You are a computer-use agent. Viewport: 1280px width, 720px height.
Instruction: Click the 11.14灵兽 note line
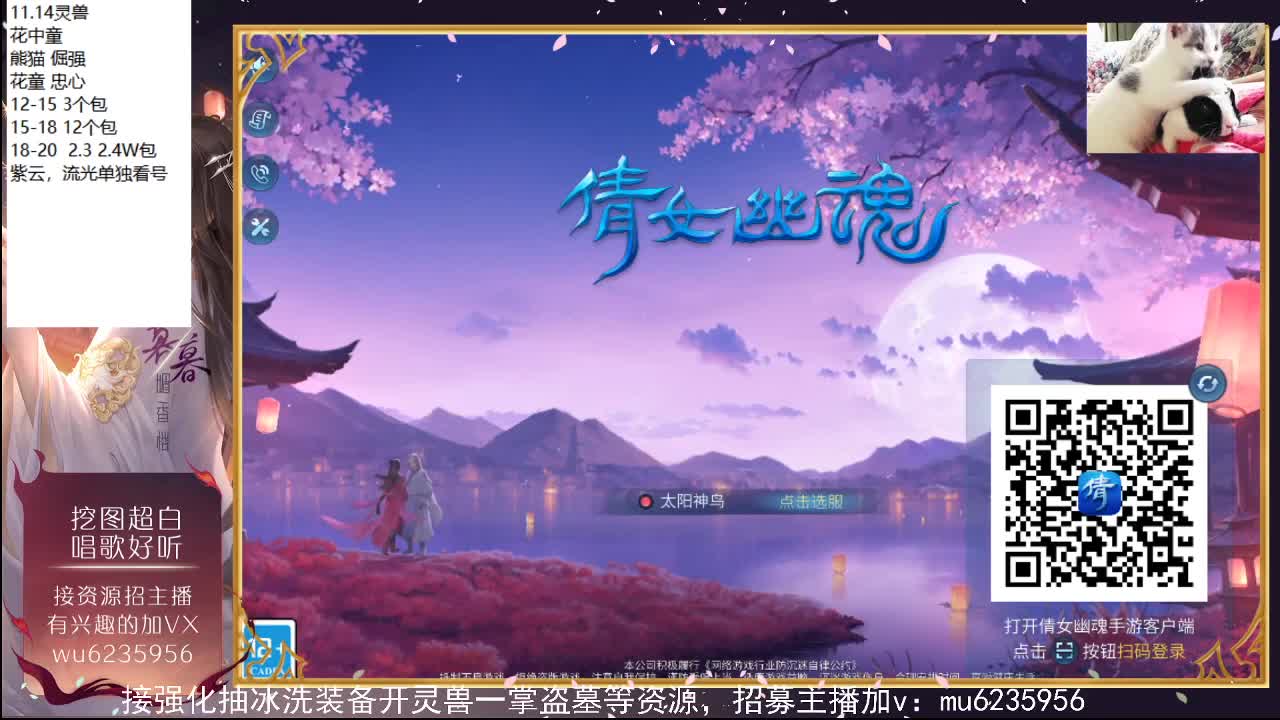click(49, 13)
